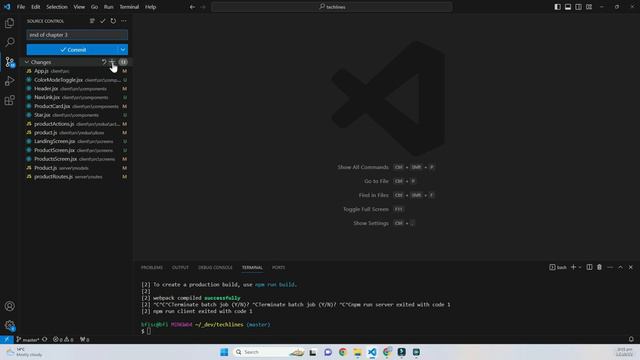Open the techlines command center search

pos(332,7)
